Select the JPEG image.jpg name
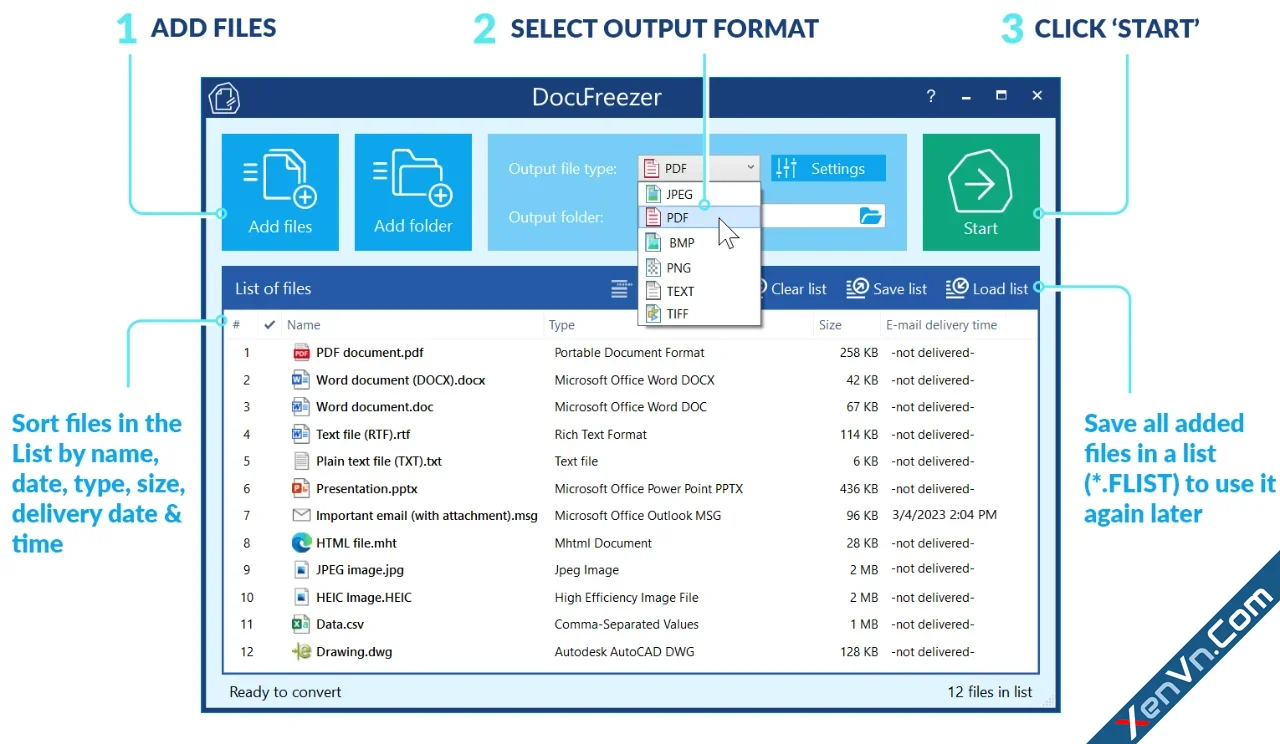Viewport: 1280px width, 744px height. 360,570
